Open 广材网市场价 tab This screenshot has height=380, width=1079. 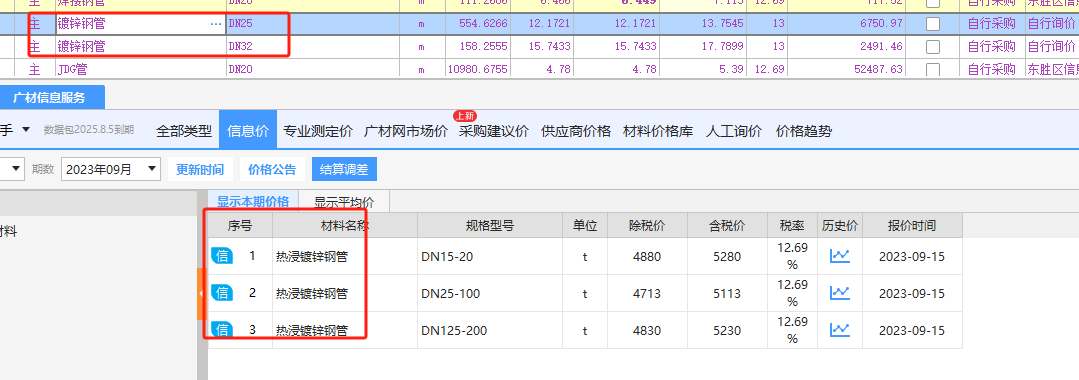405,131
